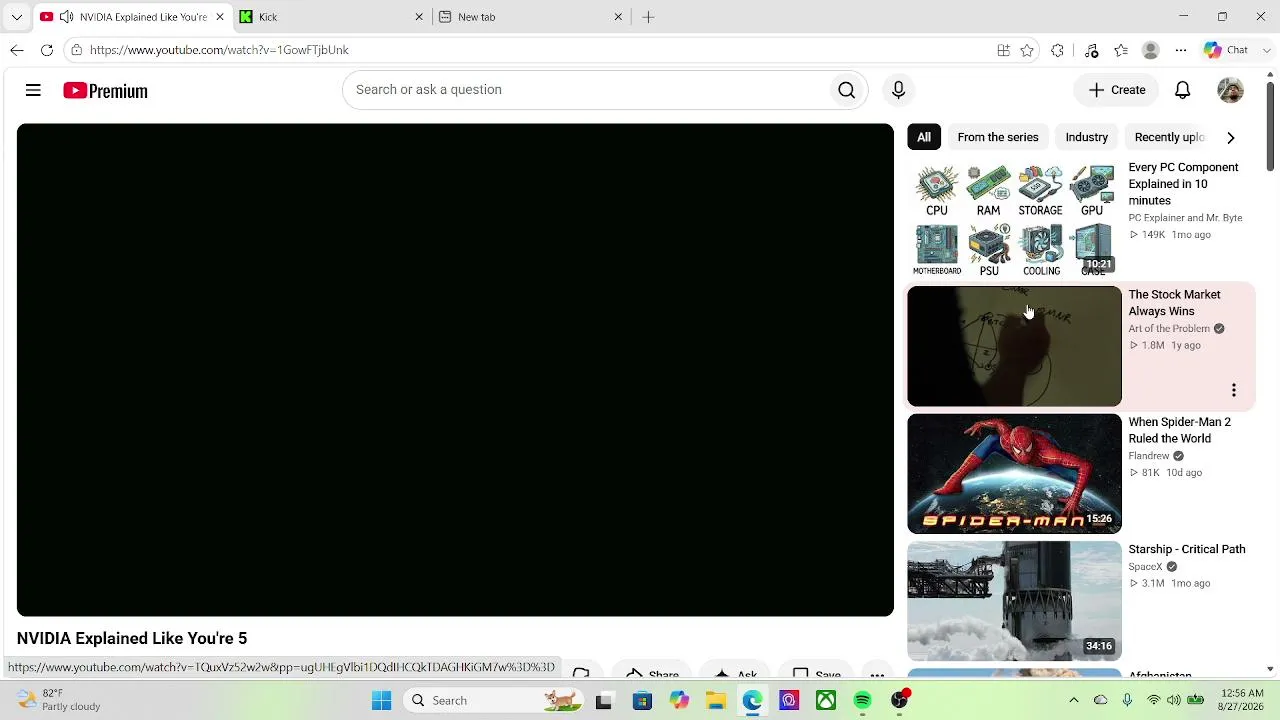Image resolution: width=1280 pixels, height=720 pixels.
Task: Open Copilot from the taskbar
Action: (679, 701)
